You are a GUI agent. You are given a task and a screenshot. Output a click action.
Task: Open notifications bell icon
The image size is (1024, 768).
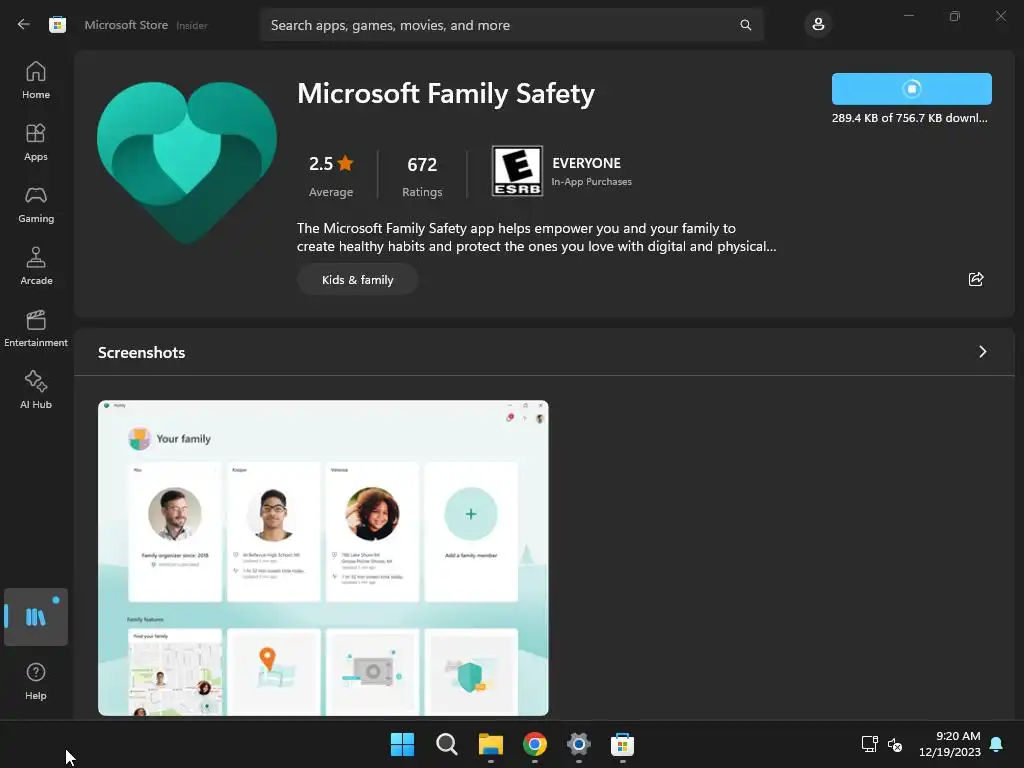click(997, 744)
